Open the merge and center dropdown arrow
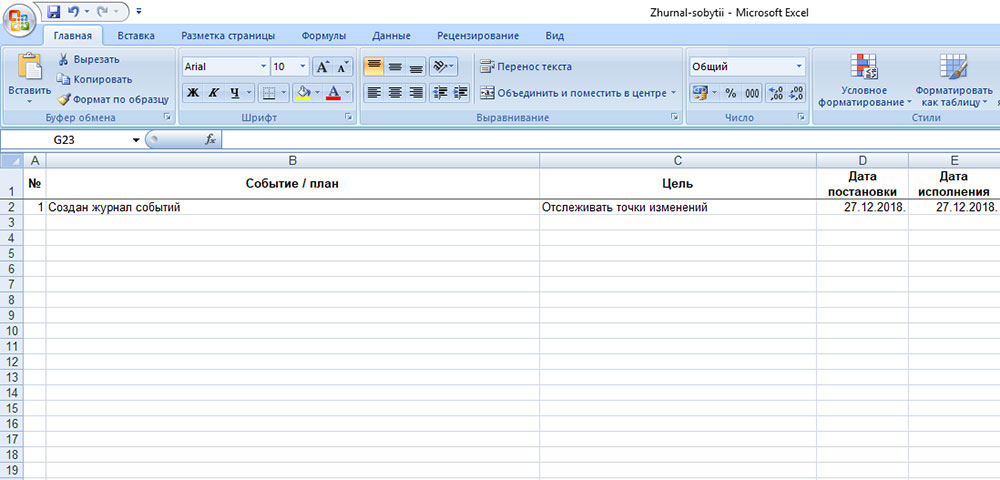This screenshot has width=1000, height=480. (673, 93)
